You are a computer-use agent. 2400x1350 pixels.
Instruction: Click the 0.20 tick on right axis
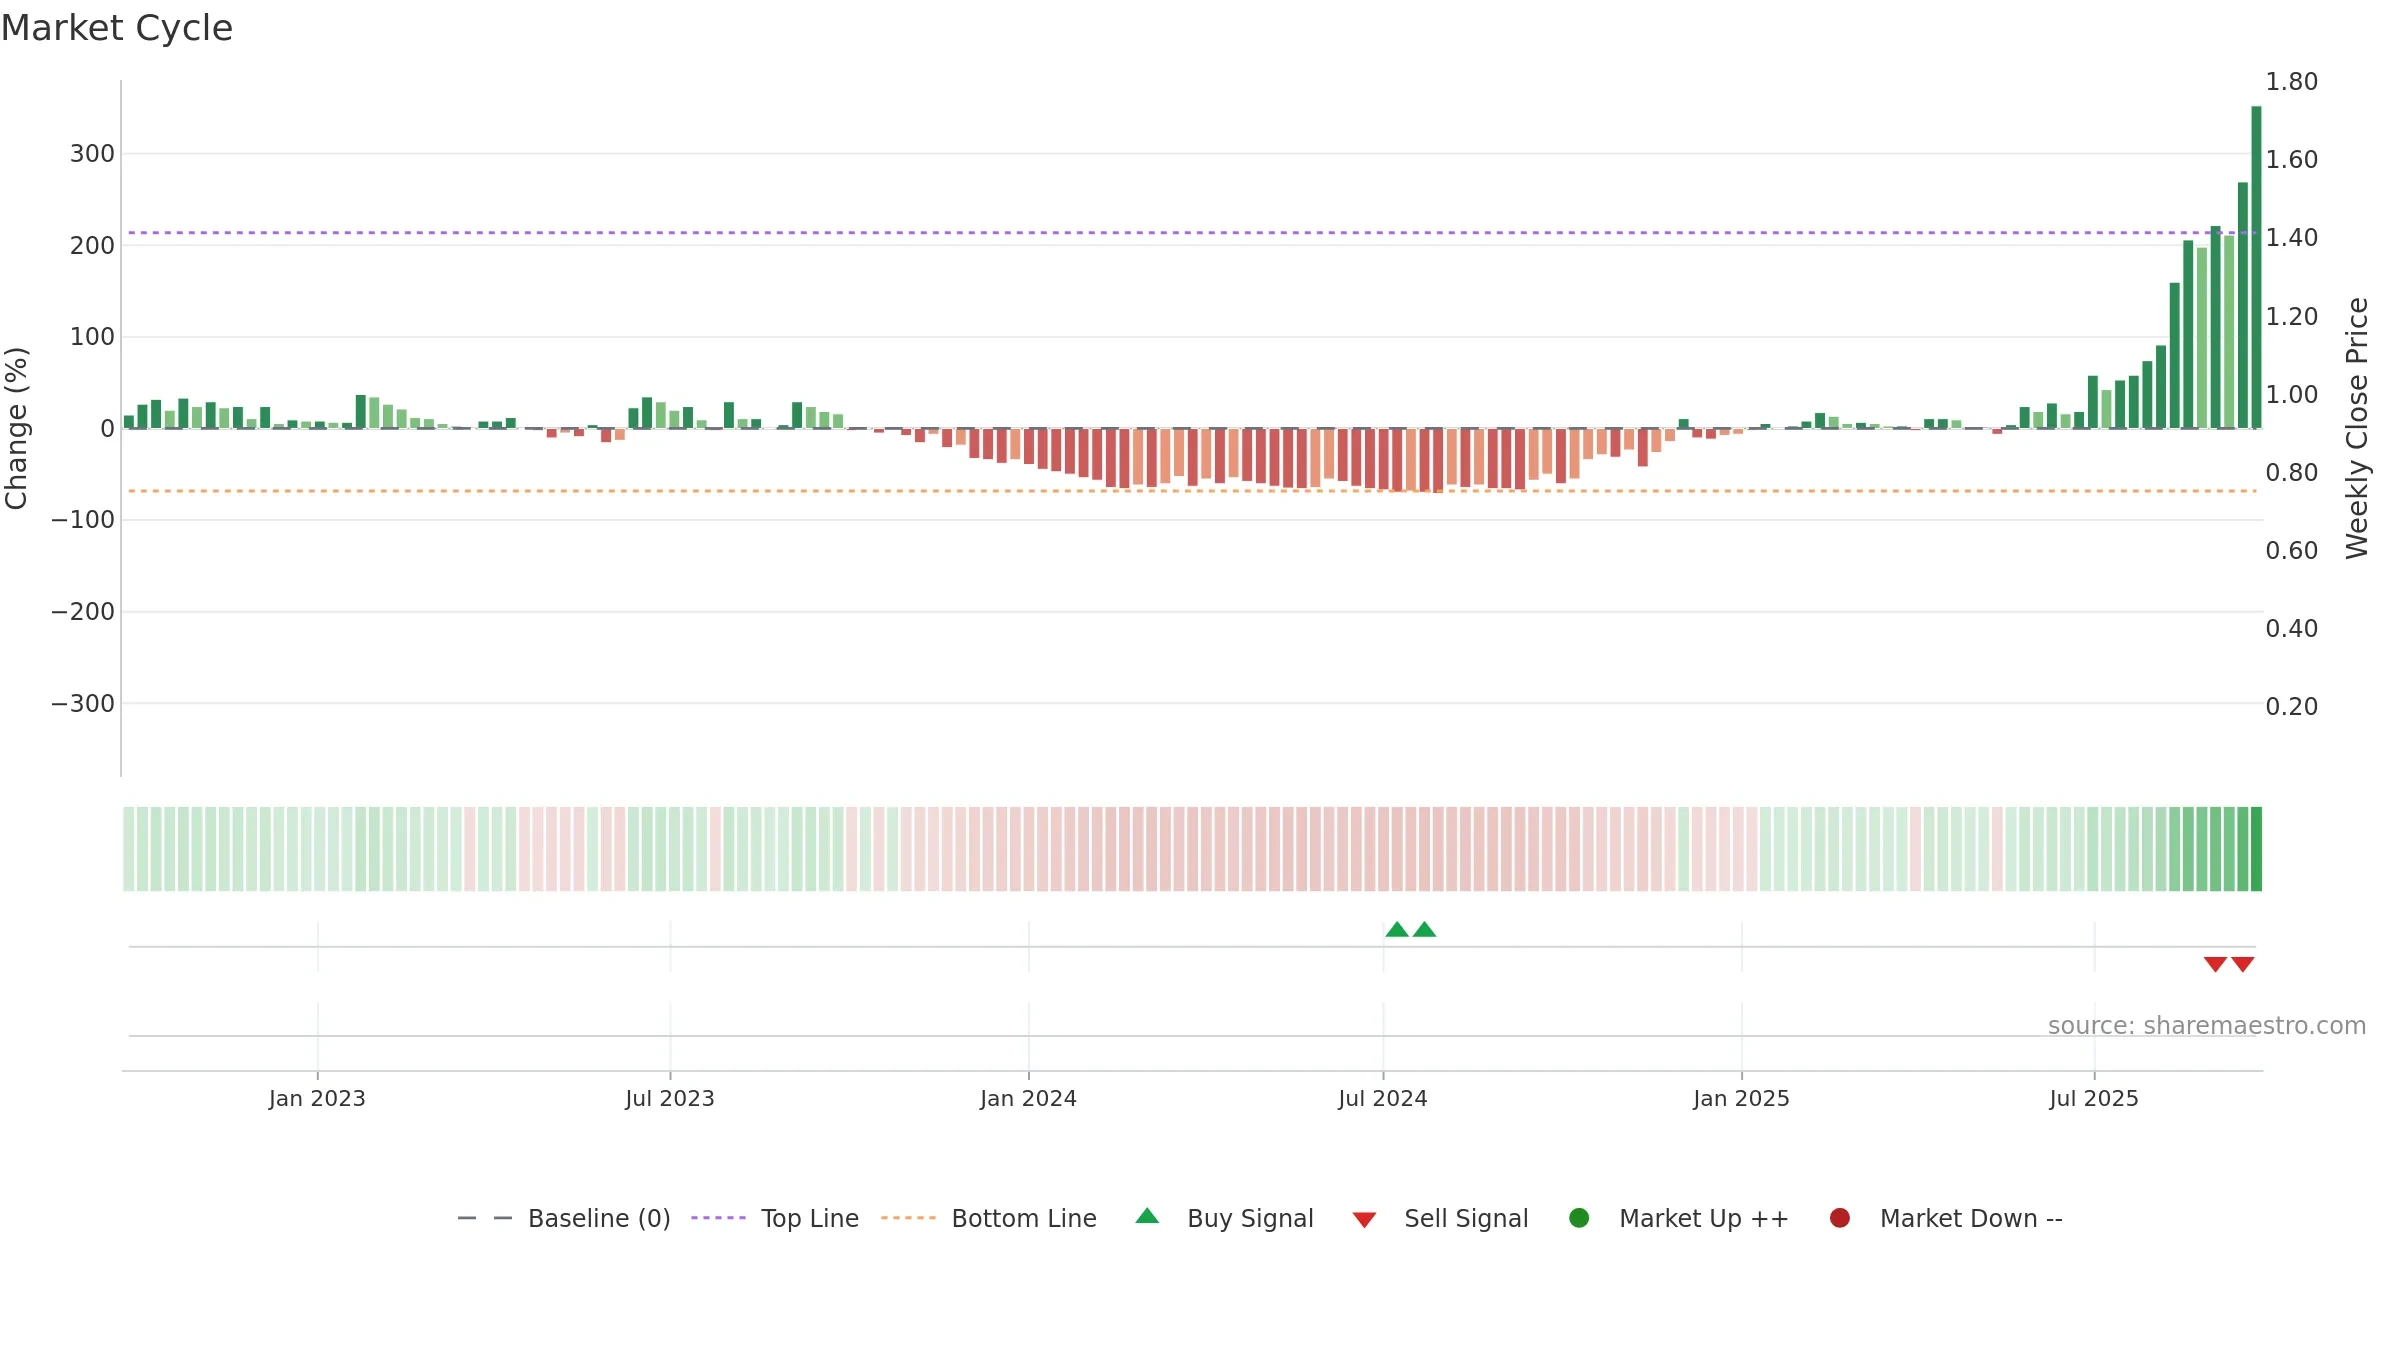click(2291, 707)
